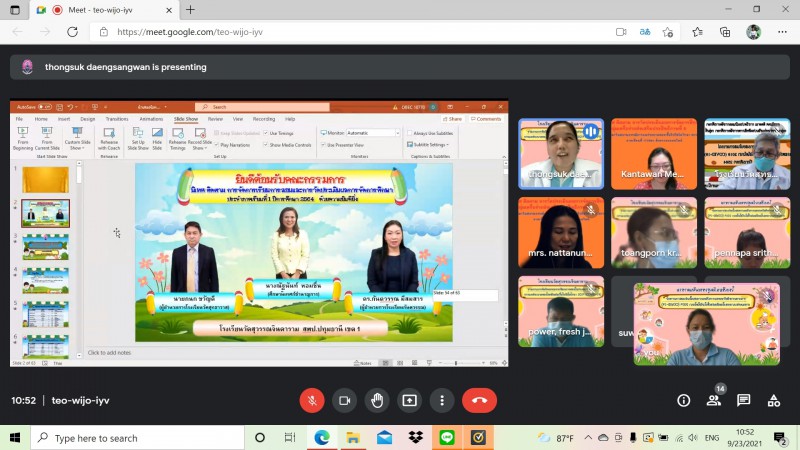Open a new browser tab
The height and width of the screenshot is (450, 800).
[190, 10]
